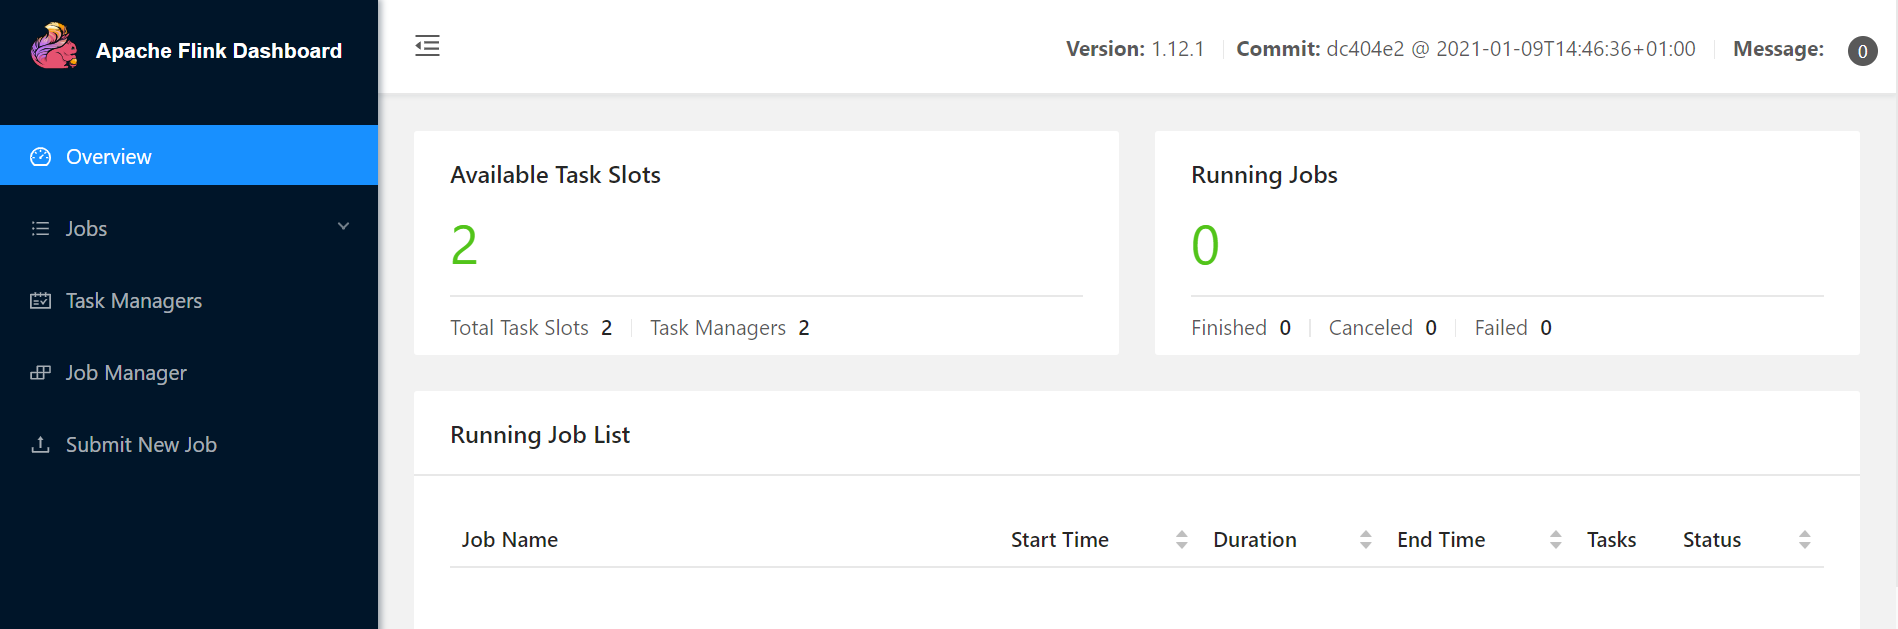Viewport: 1898px width, 629px height.
Task: Click the Overview dashboard icon
Action: coord(40,157)
